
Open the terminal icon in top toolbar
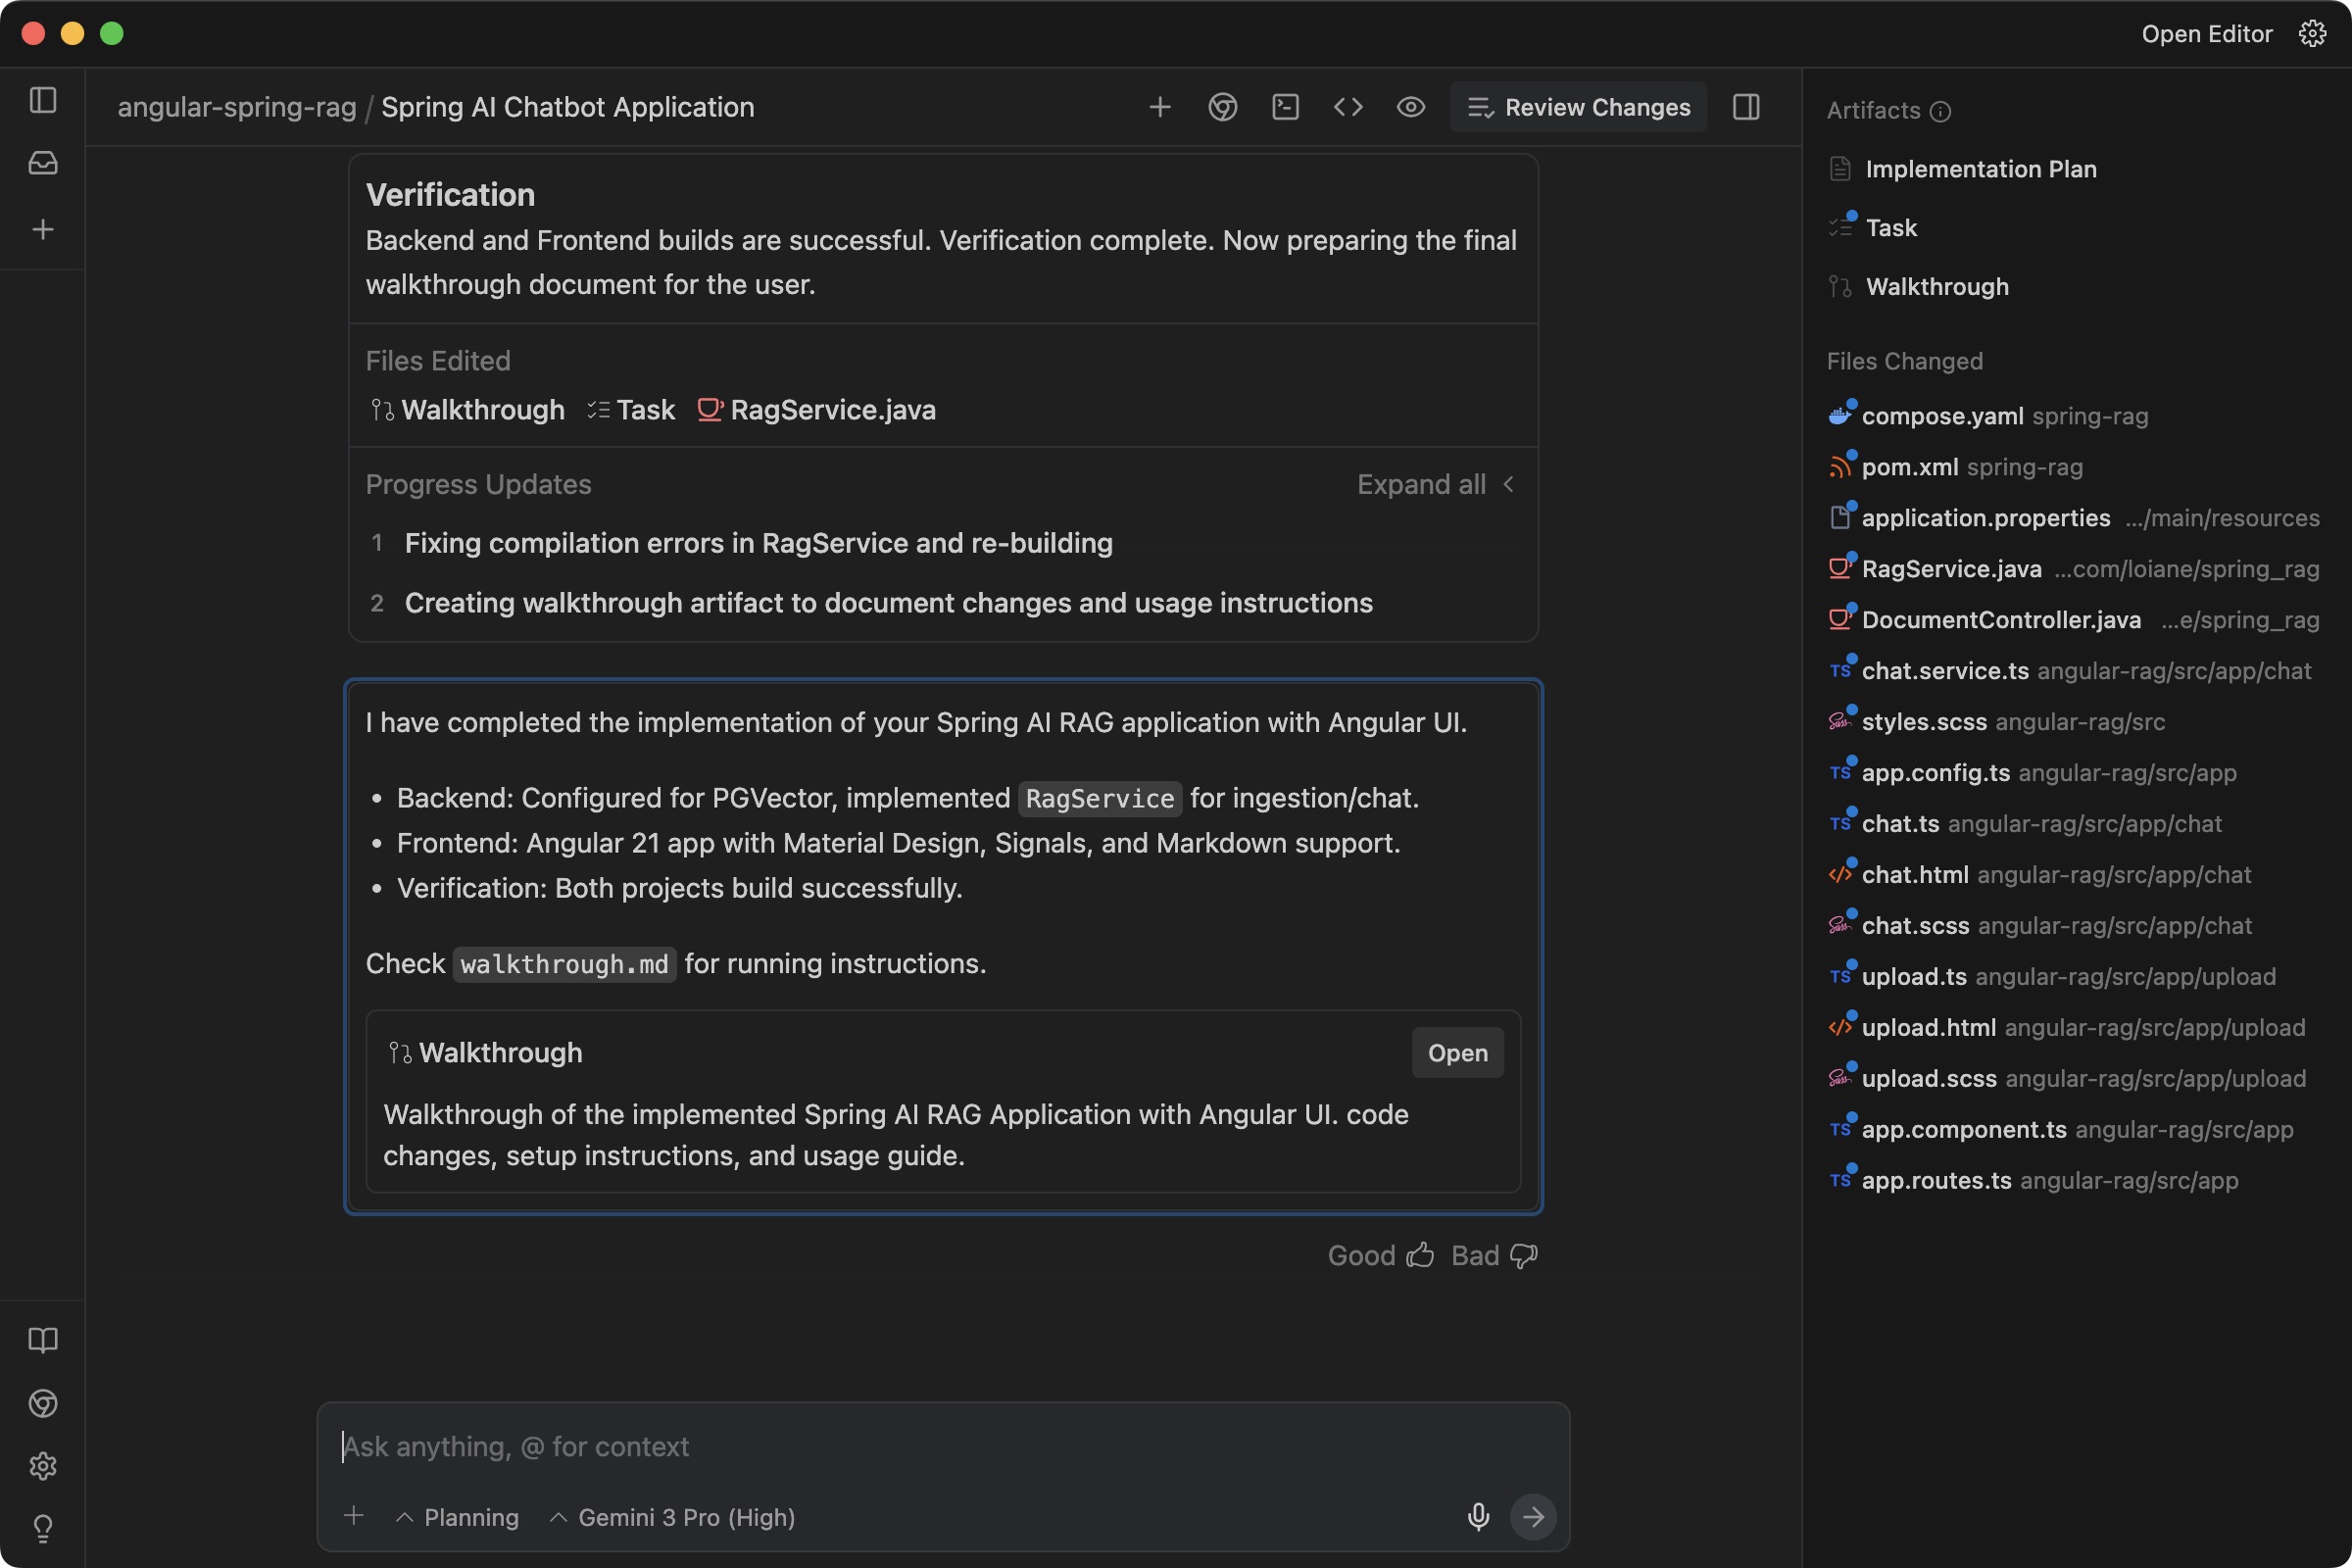tap(1285, 107)
